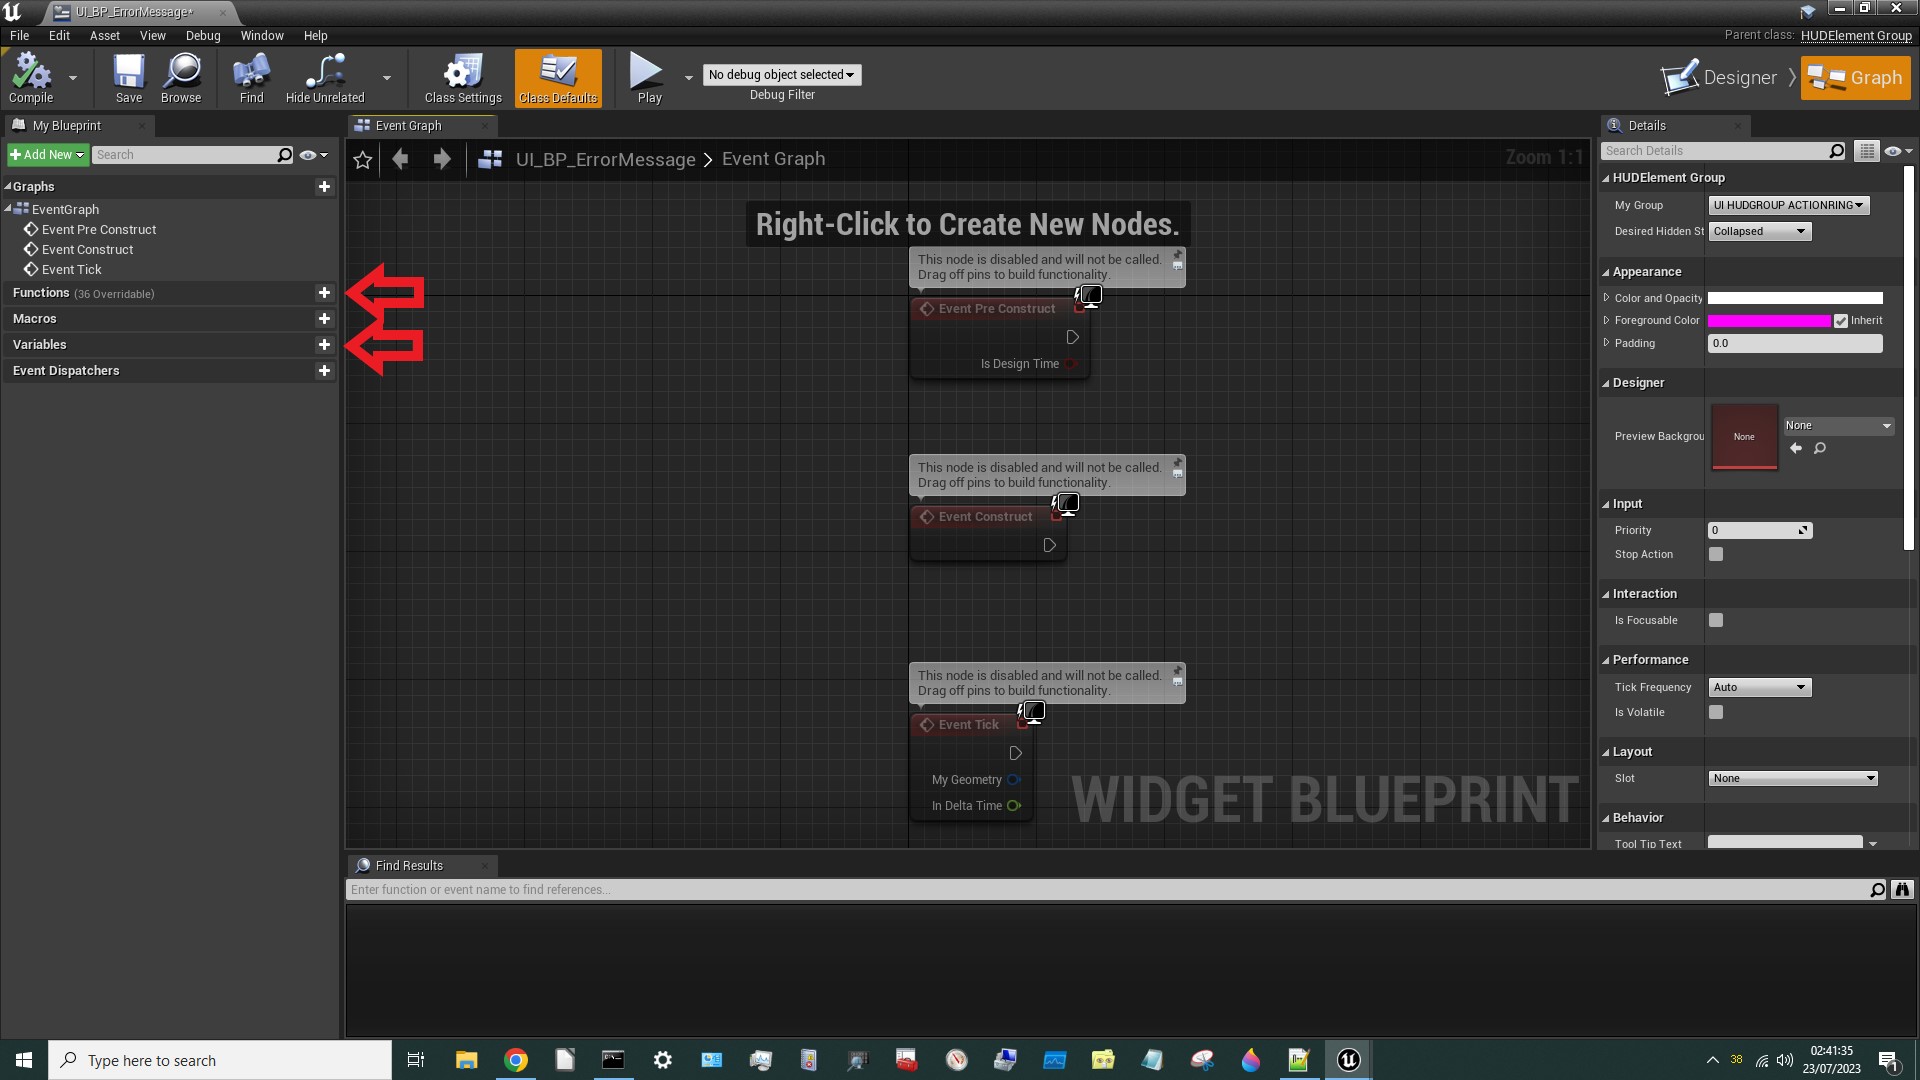Toggle Hide Unrelated nodes
The width and height of the screenshot is (1920, 1080).
pos(325,78)
